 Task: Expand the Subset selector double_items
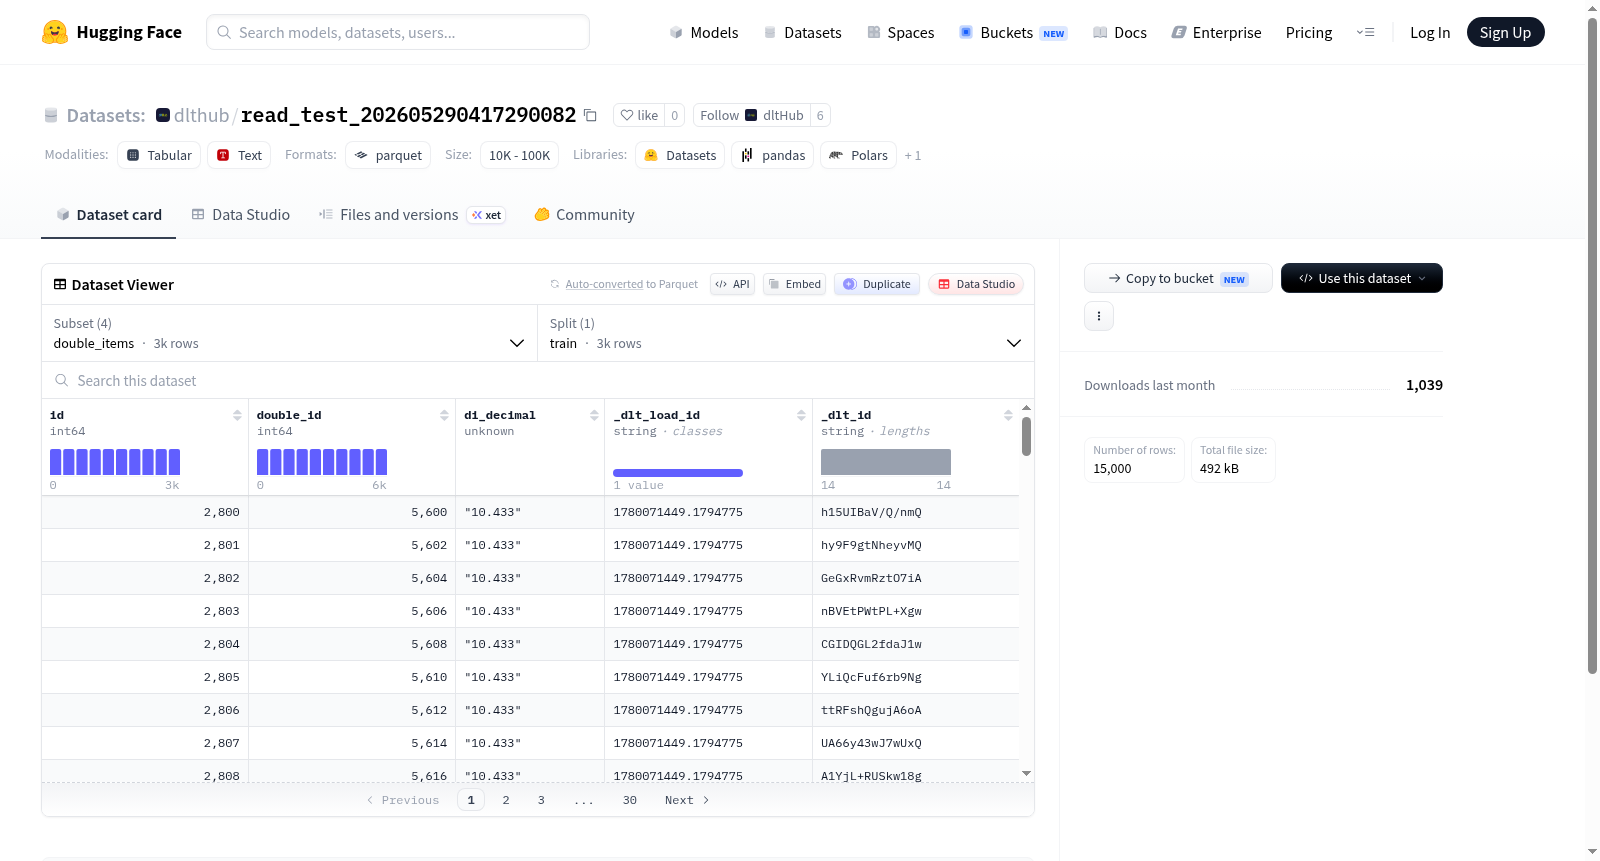coord(289,333)
